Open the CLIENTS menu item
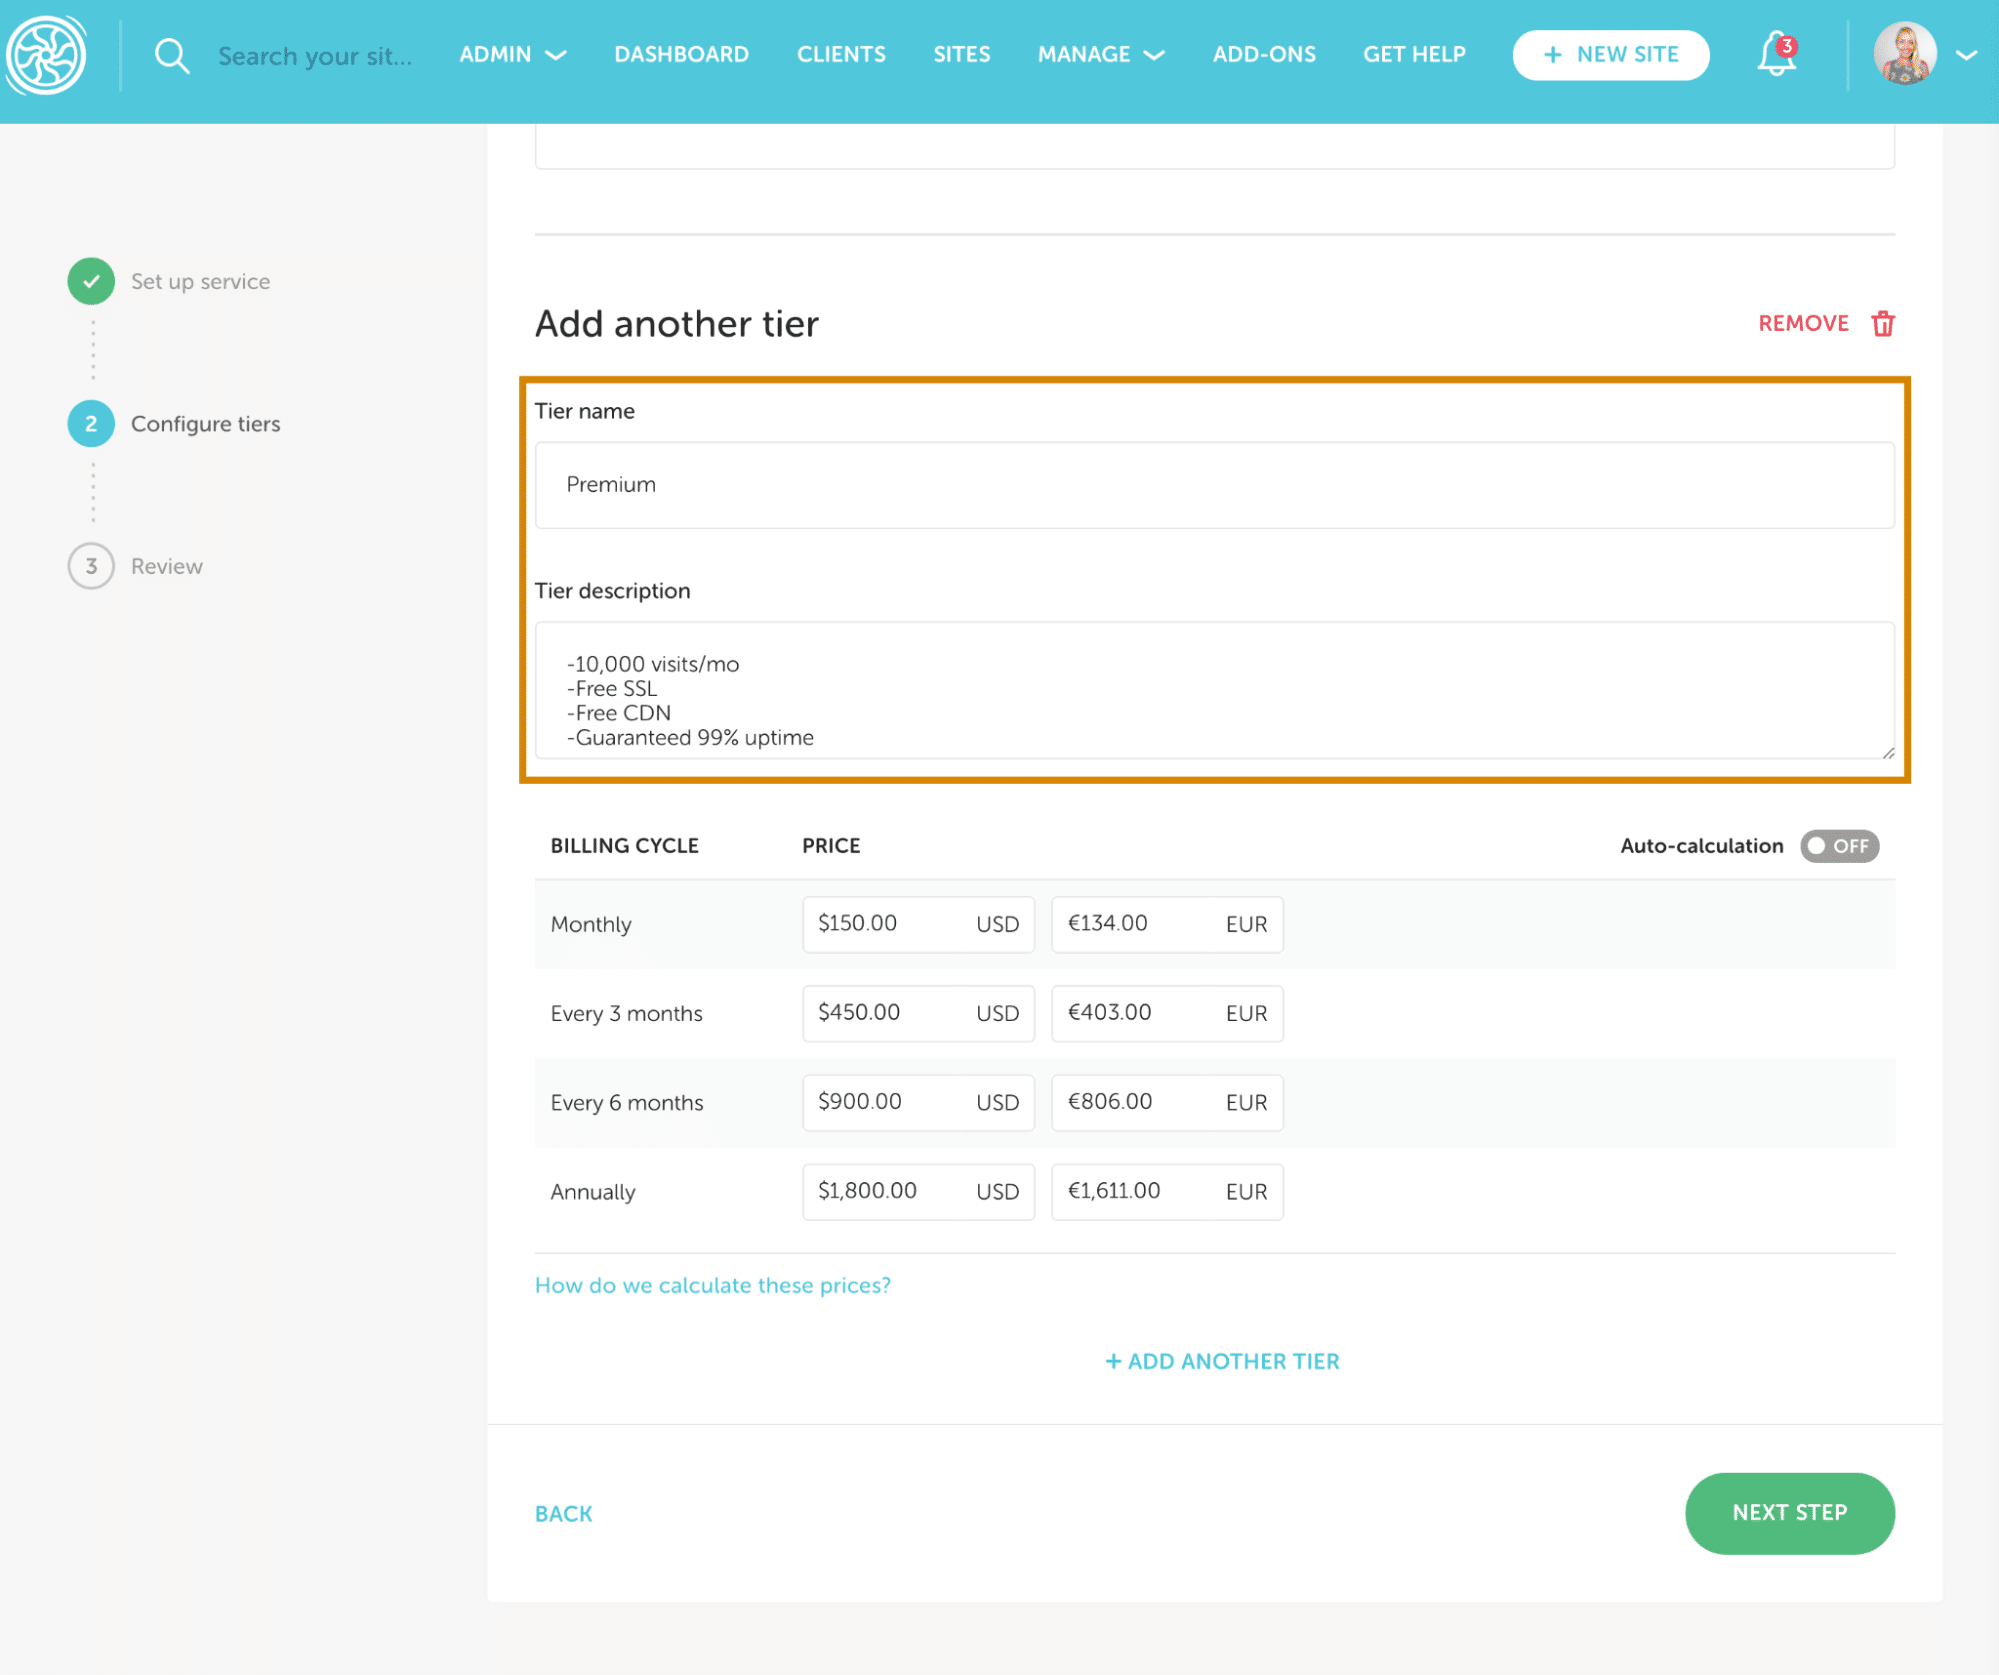Image resolution: width=1999 pixels, height=1675 pixels. [x=840, y=55]
